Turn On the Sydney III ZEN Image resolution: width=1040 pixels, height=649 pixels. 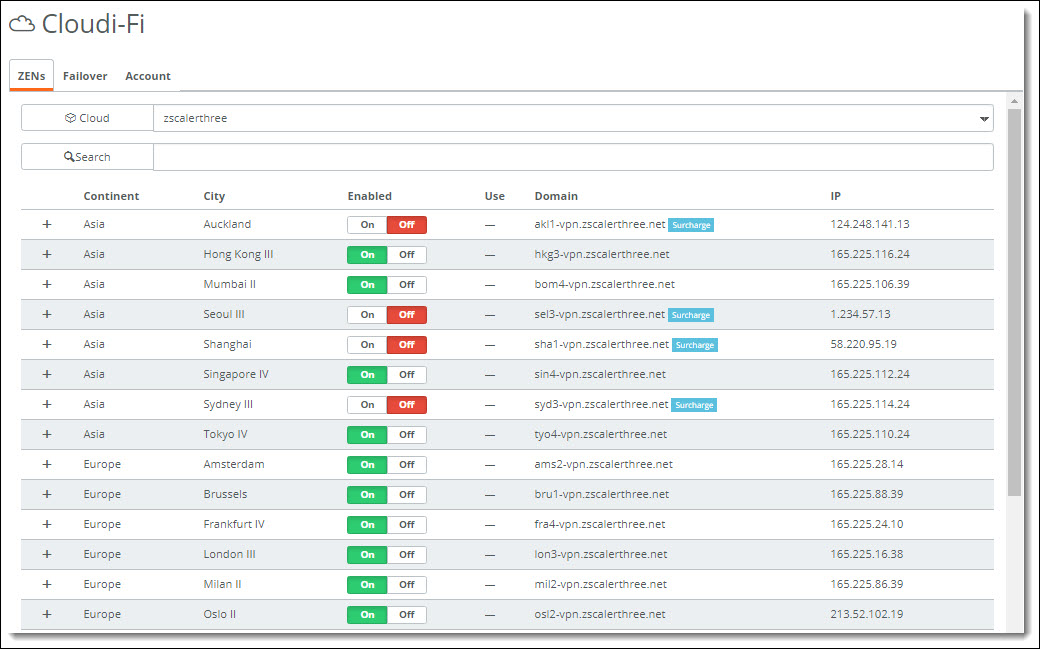pos(367,405)
